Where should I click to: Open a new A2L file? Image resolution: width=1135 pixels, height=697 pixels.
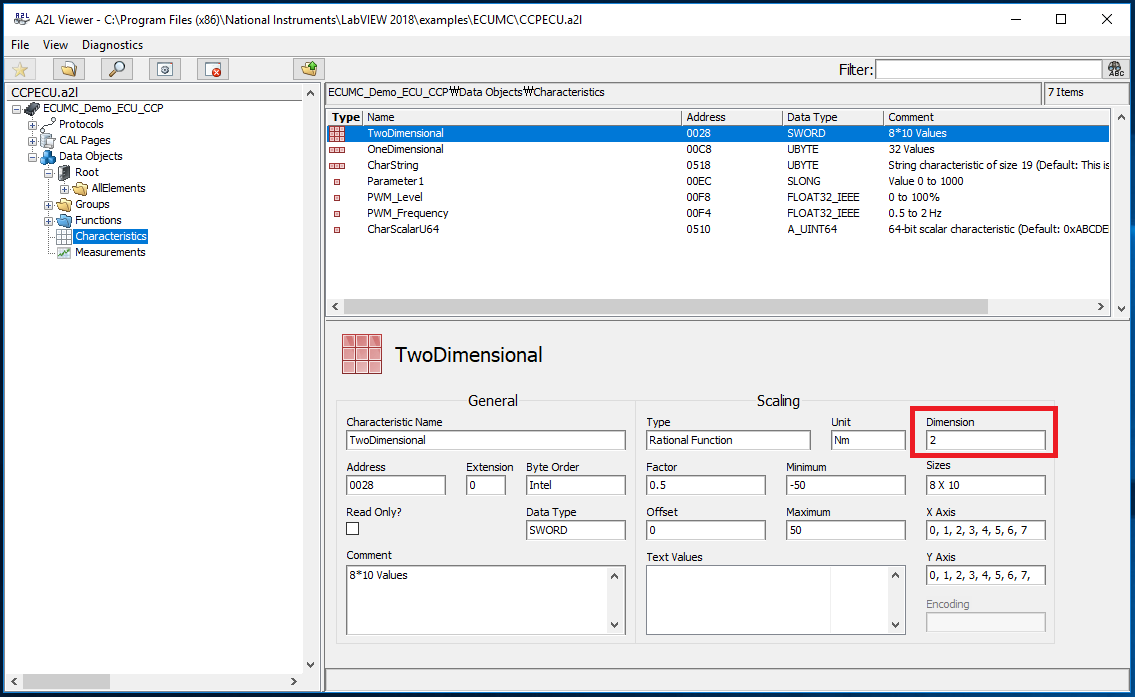pyautogui.click(x=68, y=69)
